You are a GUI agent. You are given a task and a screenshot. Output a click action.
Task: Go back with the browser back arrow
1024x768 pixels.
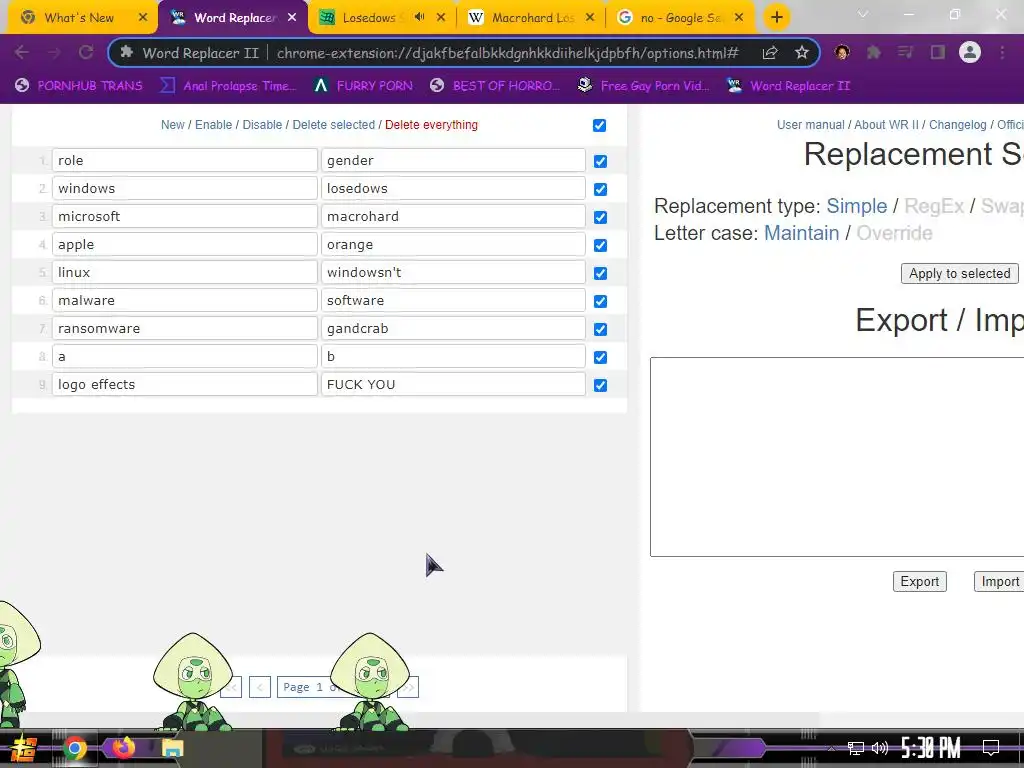[x=22, y=52]
